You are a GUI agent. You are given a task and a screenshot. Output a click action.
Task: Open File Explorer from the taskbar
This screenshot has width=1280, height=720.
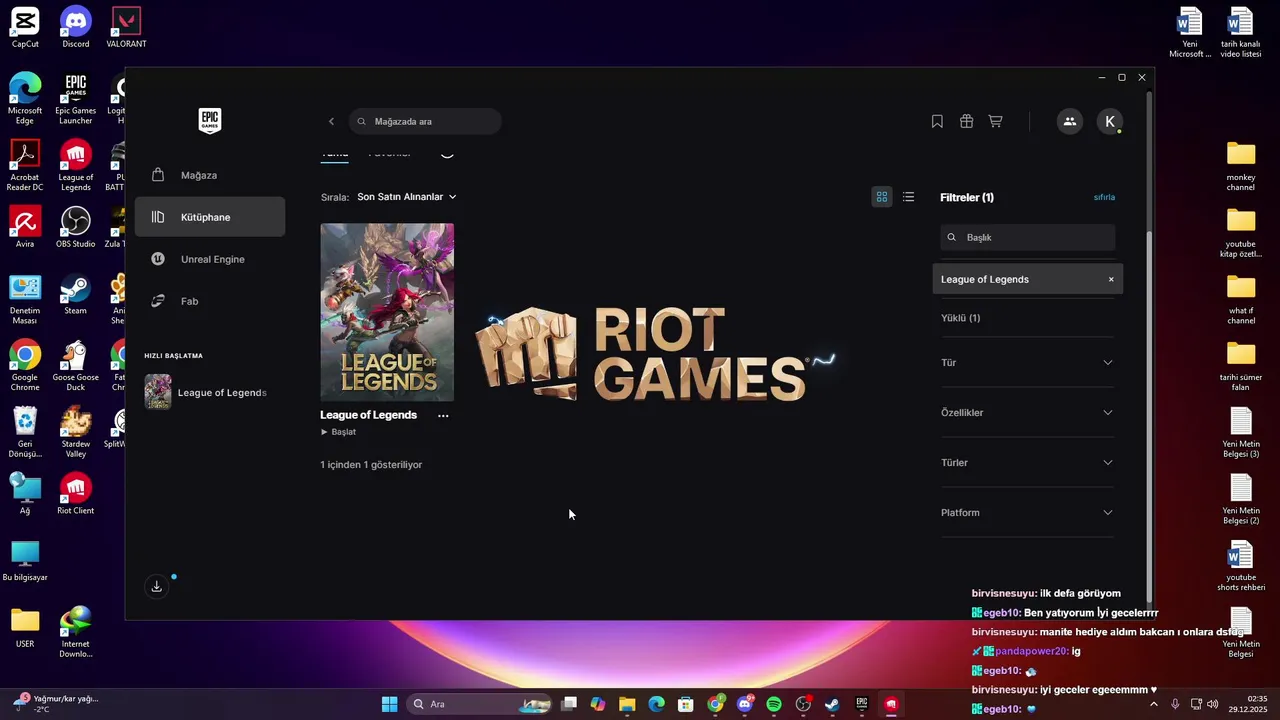627,704
